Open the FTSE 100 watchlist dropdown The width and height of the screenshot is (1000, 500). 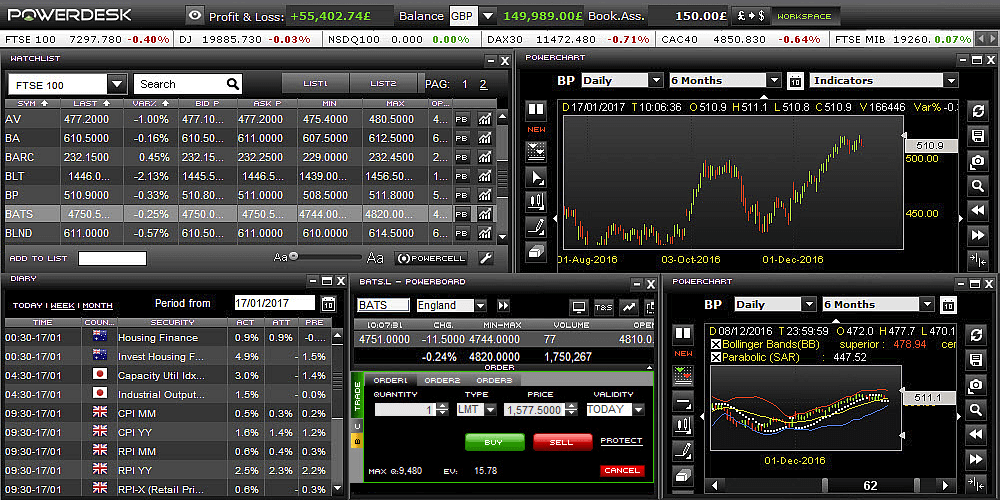pyautogui.click(x=117, y=84)
